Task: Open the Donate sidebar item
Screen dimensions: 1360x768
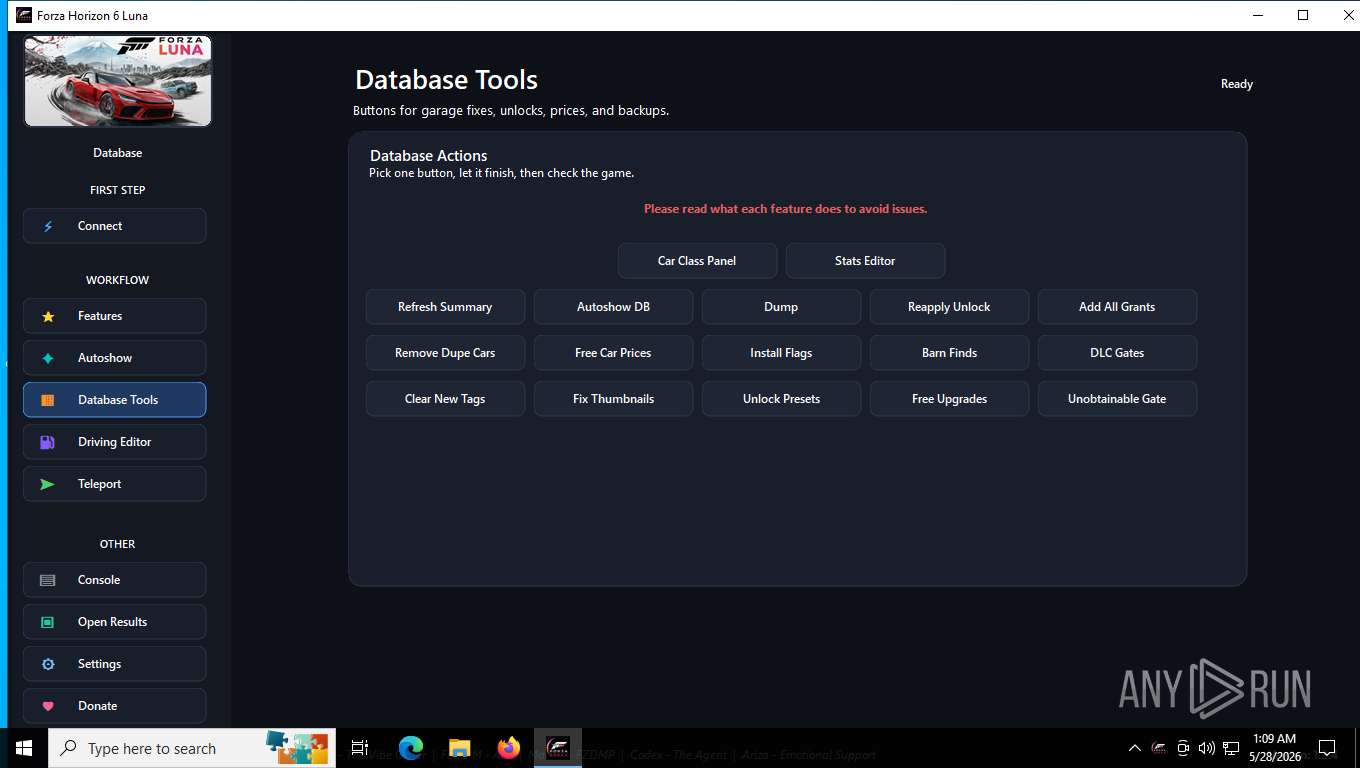Action: pos(115,706)
